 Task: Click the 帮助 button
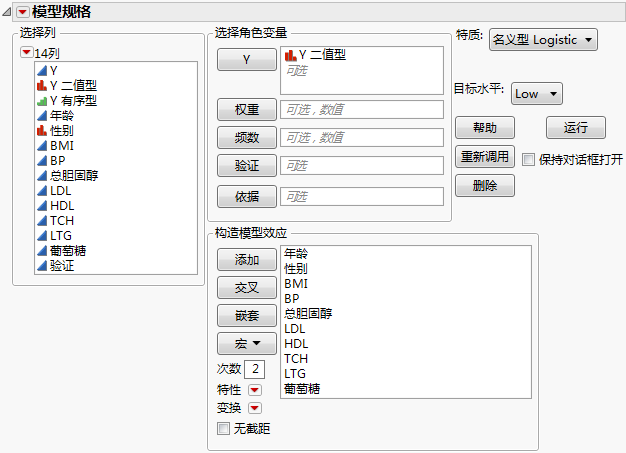point(485,128)
